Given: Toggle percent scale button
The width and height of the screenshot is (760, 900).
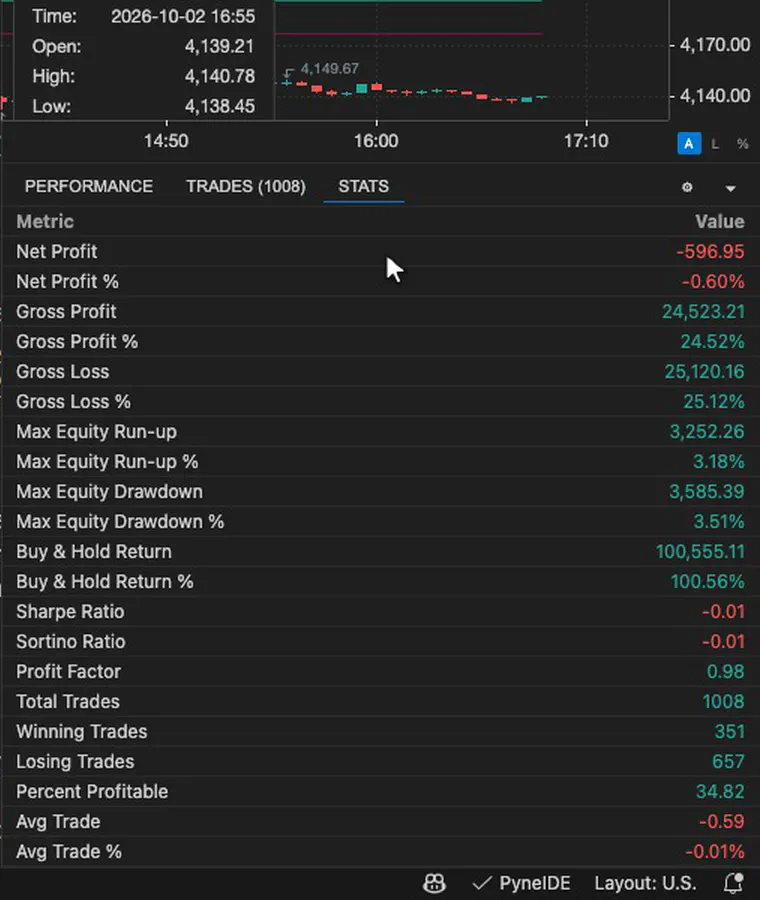Looking at the screenshot, I should click(743, 144).
